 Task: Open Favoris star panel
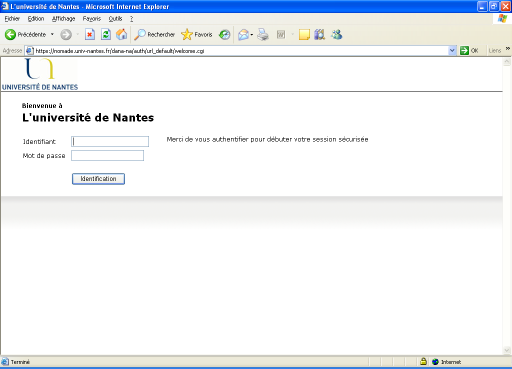[x=197, y=34]
